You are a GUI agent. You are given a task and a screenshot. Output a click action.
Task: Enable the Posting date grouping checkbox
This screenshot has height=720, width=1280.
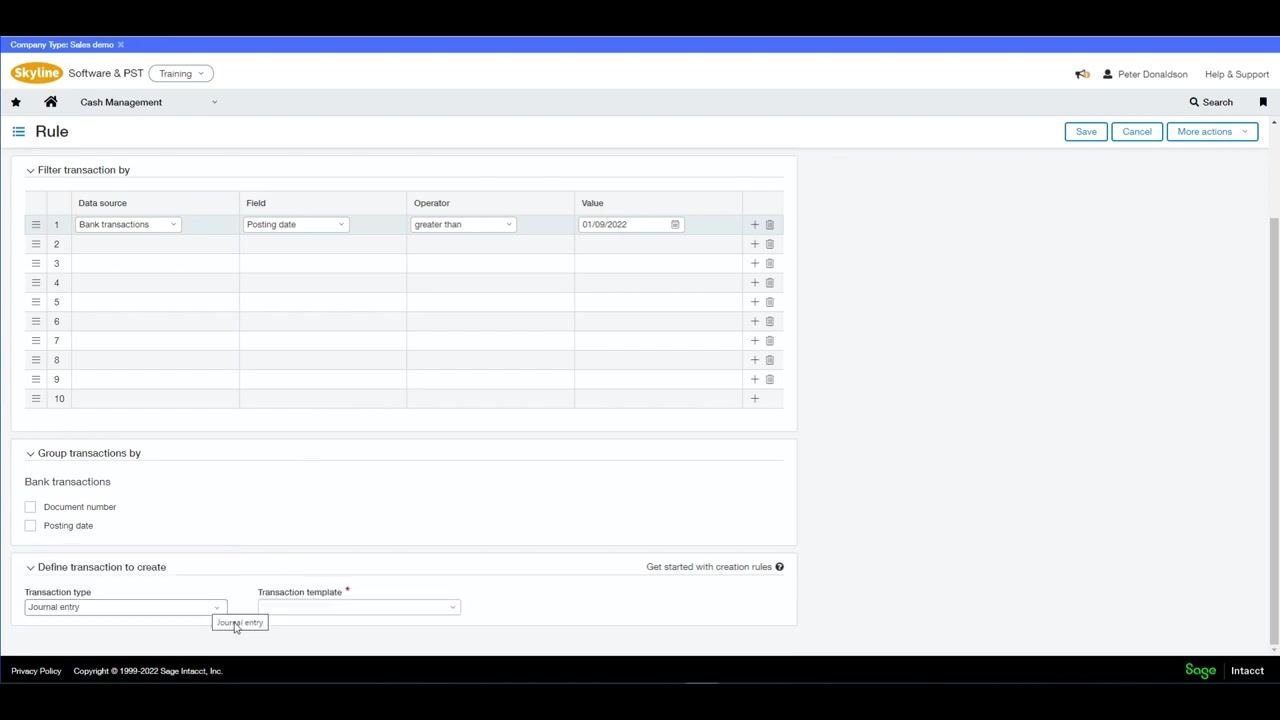pos(30,526)
